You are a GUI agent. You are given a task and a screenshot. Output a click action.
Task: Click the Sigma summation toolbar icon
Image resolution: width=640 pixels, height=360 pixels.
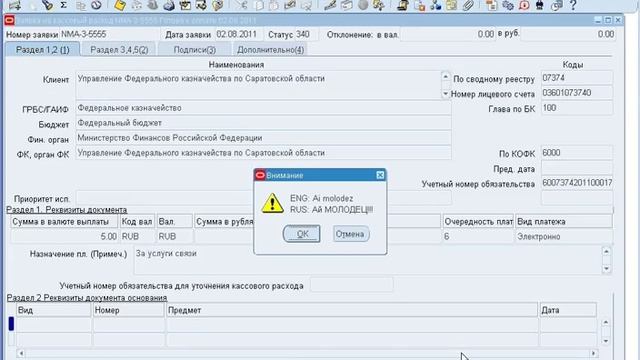click(x=63, y=5)
